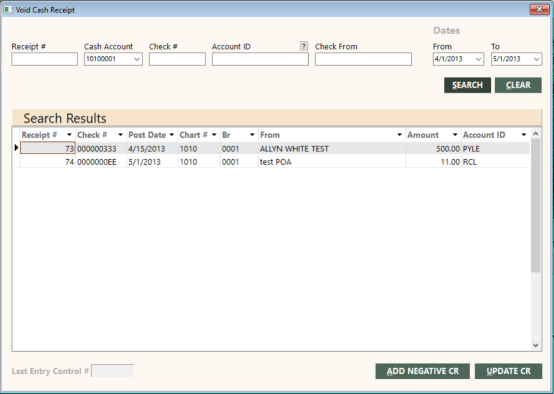The width and height of the screenshot is (554, 394).
Task: Click post date 5/1/2013 in results grid
Action: (x=152, y=162)
